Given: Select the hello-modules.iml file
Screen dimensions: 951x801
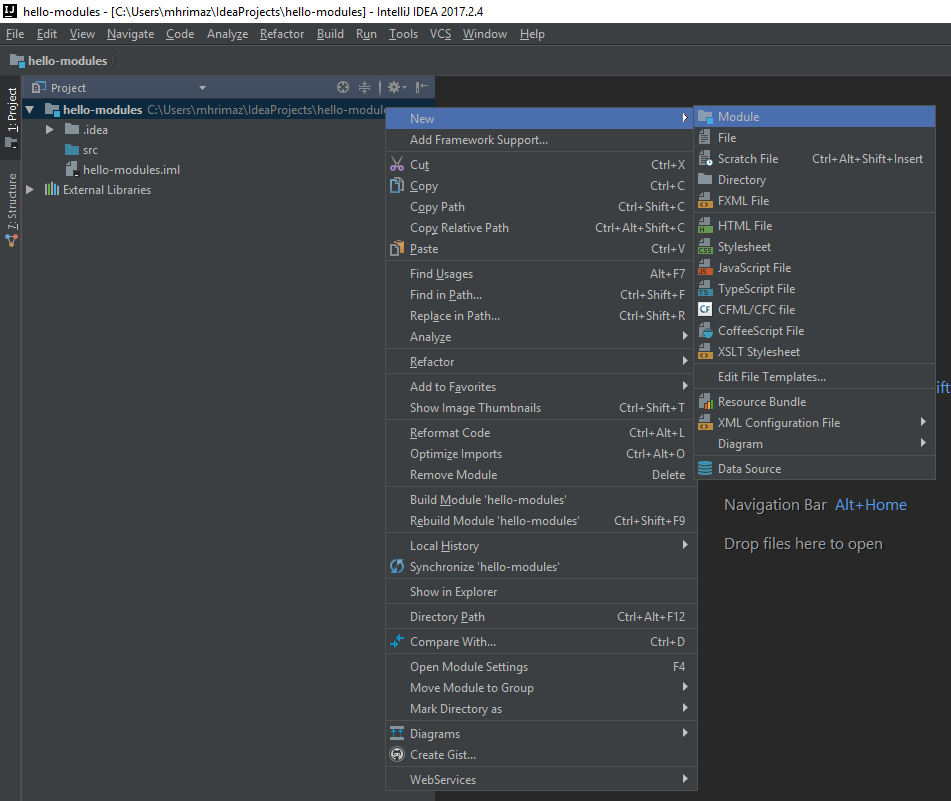Looking at the screenshot, I should 131,170.
